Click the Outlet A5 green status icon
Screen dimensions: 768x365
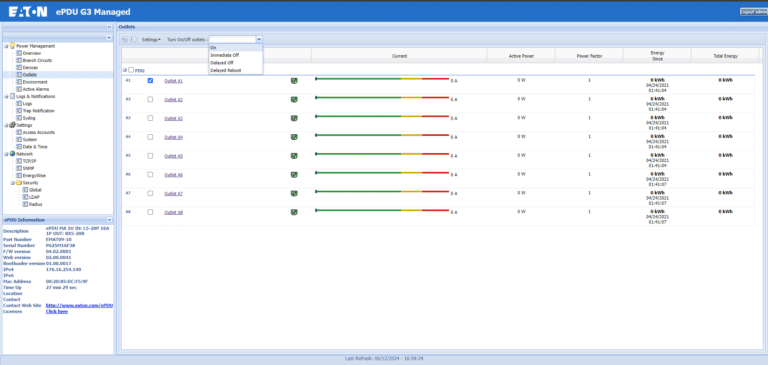click(294, 156)
